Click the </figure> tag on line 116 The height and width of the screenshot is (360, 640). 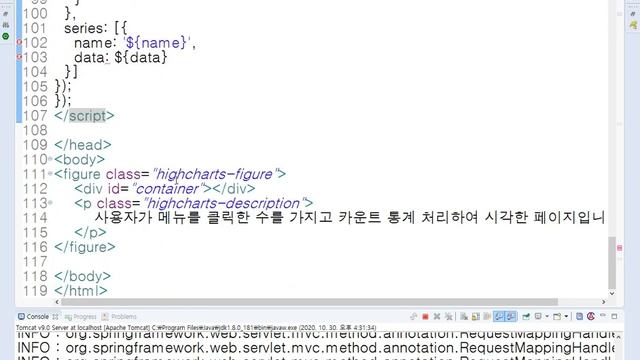(85, 247)
